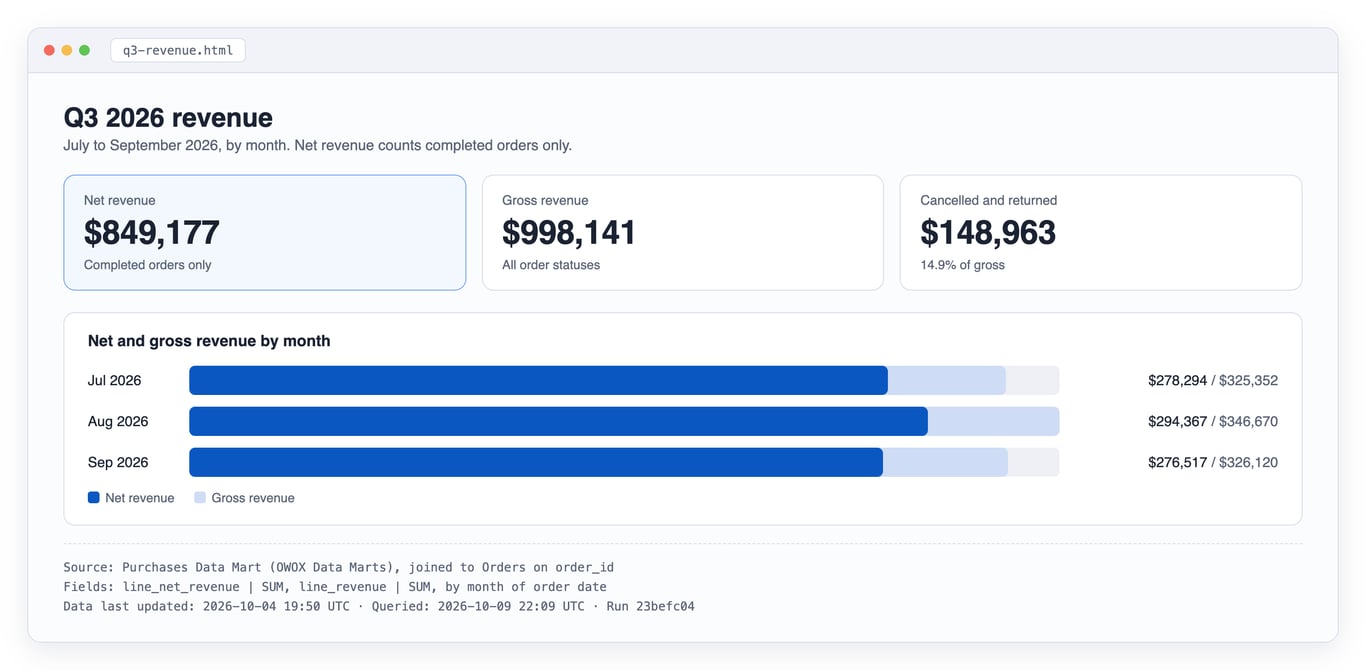The height and width of the screenshot is (670, 1366).
Task: Click the Gross revenue legend swatch
Action: (x=200, y=497)
